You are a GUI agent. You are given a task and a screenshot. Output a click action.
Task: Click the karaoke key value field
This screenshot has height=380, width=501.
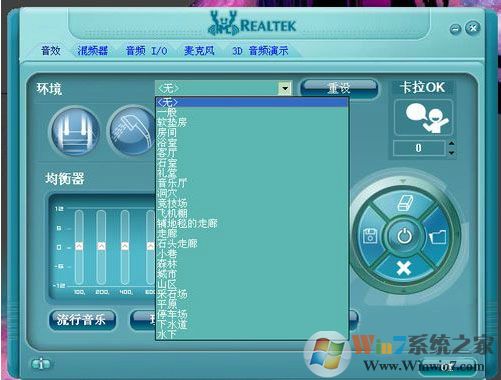[419, 148]
